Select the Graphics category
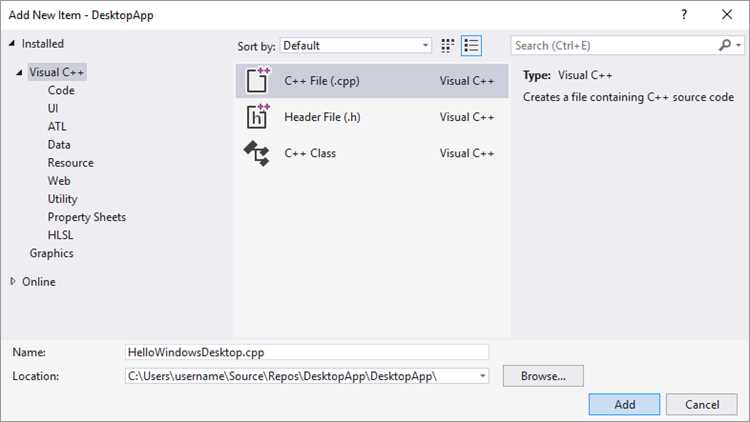The height and width of the screenshot is (422, 750). point(52,254)
